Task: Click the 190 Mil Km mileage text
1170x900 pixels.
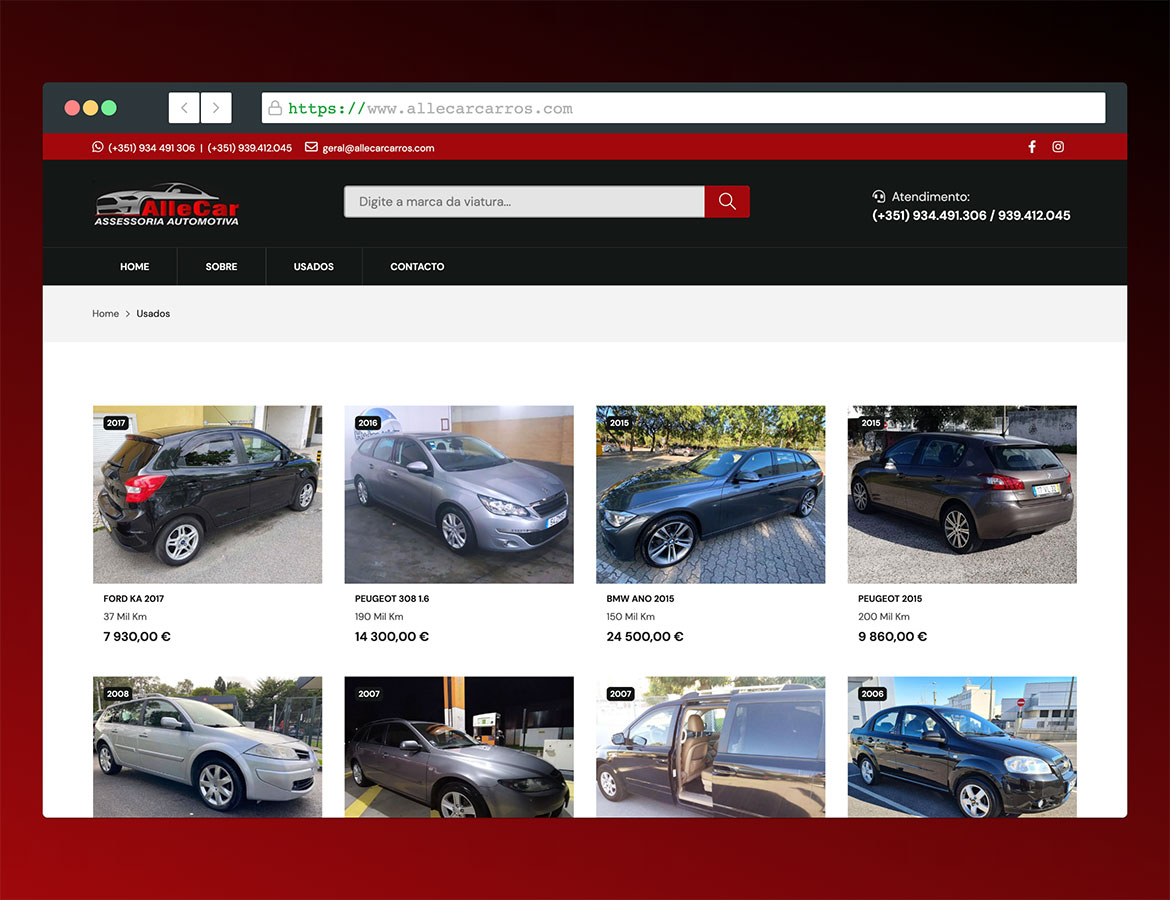Action: click(379, 616)
